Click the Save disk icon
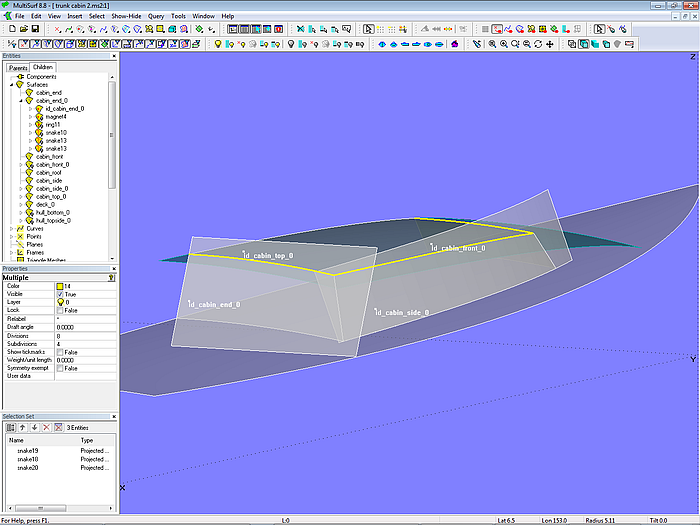Viewport: 700px width, 525px height. [x=36, y=29]
